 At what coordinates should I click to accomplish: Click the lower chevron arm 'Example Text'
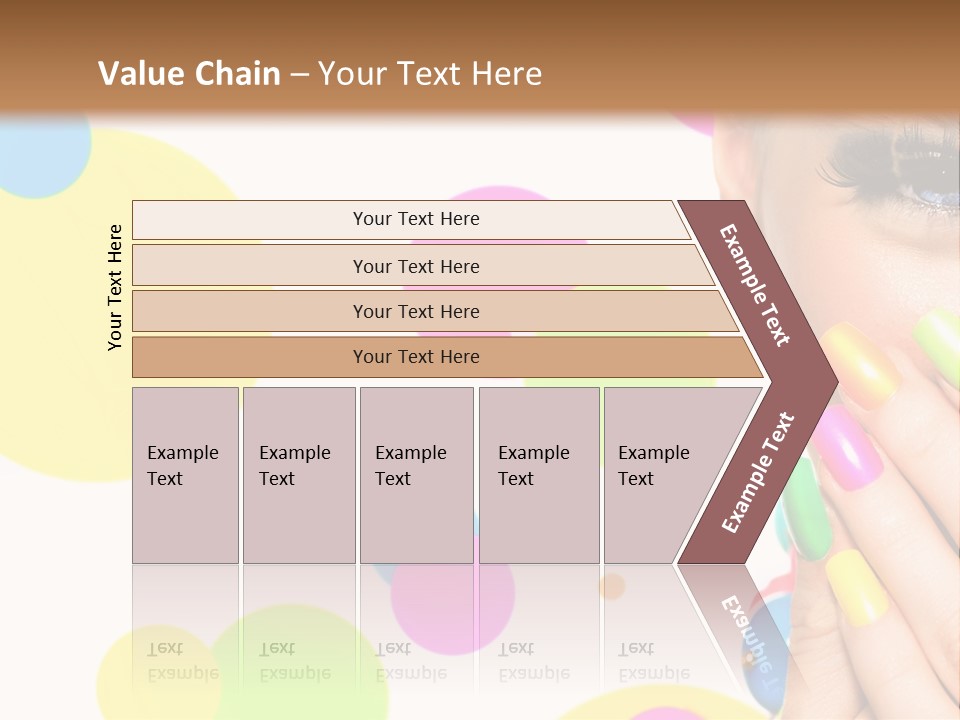(x=757, y=472)
